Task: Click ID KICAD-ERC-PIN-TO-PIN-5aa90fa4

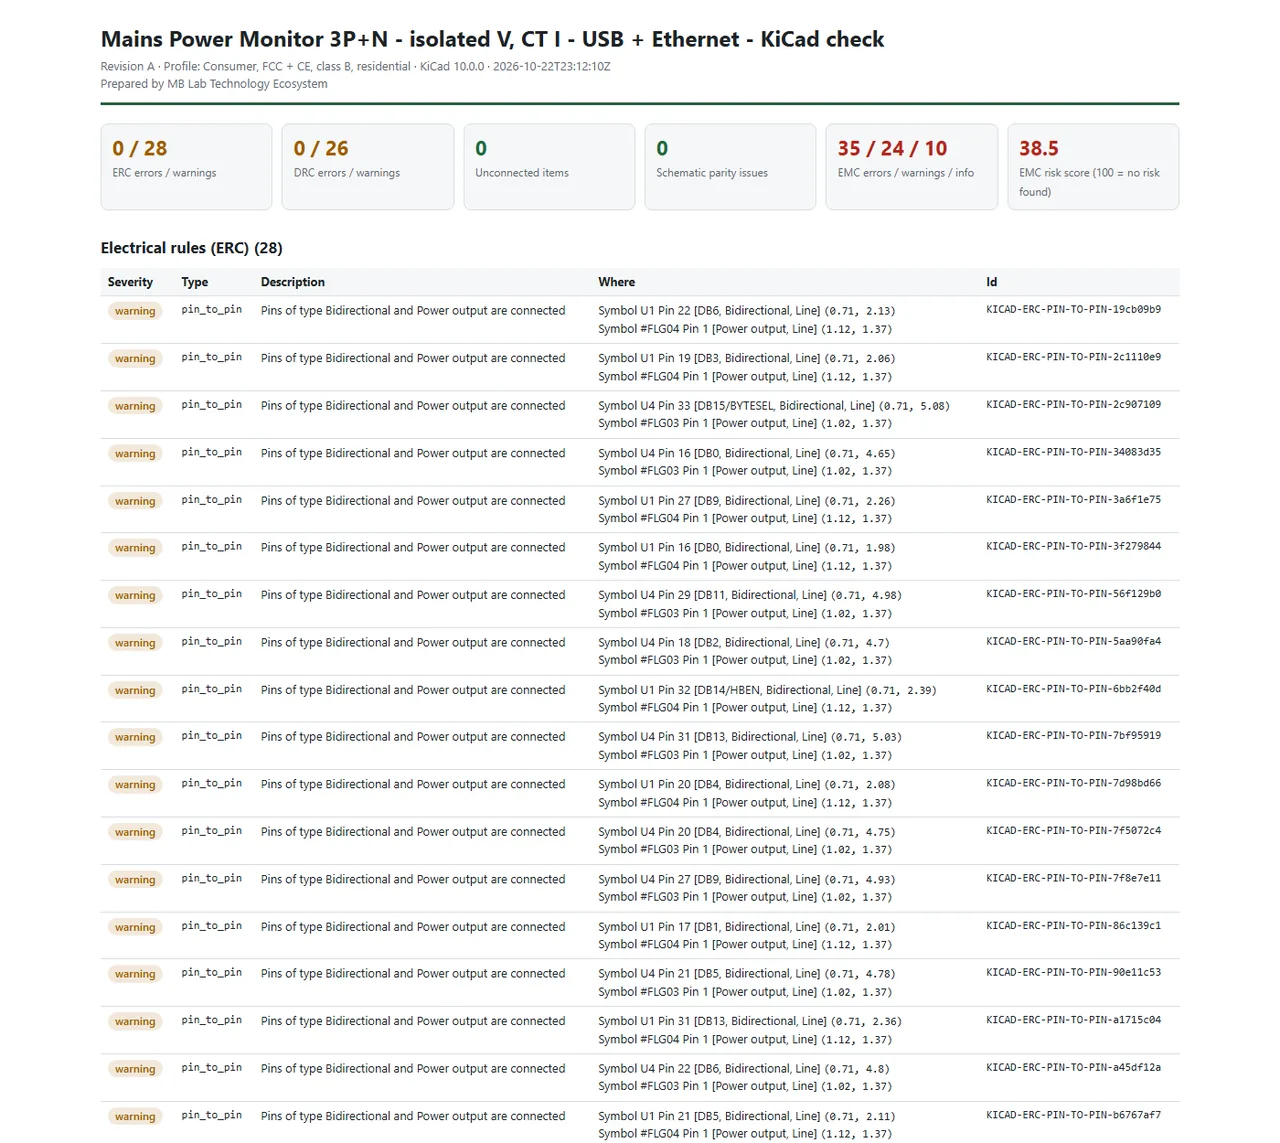Action: (x=1074, y=642)
